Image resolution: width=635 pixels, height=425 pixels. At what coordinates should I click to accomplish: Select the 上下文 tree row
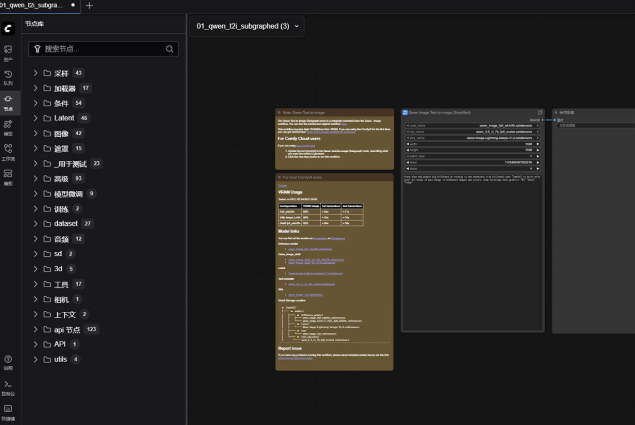pos(103,314)
